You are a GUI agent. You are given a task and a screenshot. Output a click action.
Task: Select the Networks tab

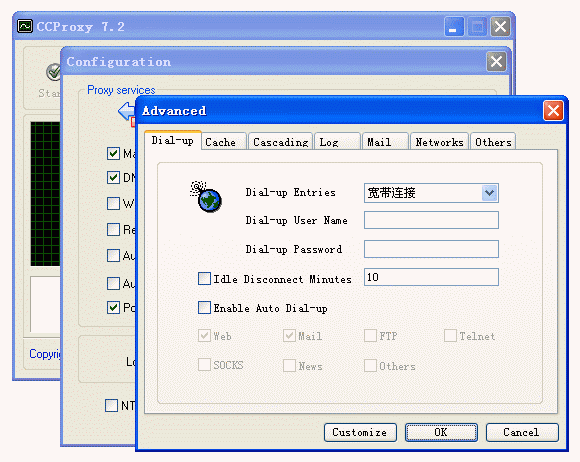click(x=439, y=142)
